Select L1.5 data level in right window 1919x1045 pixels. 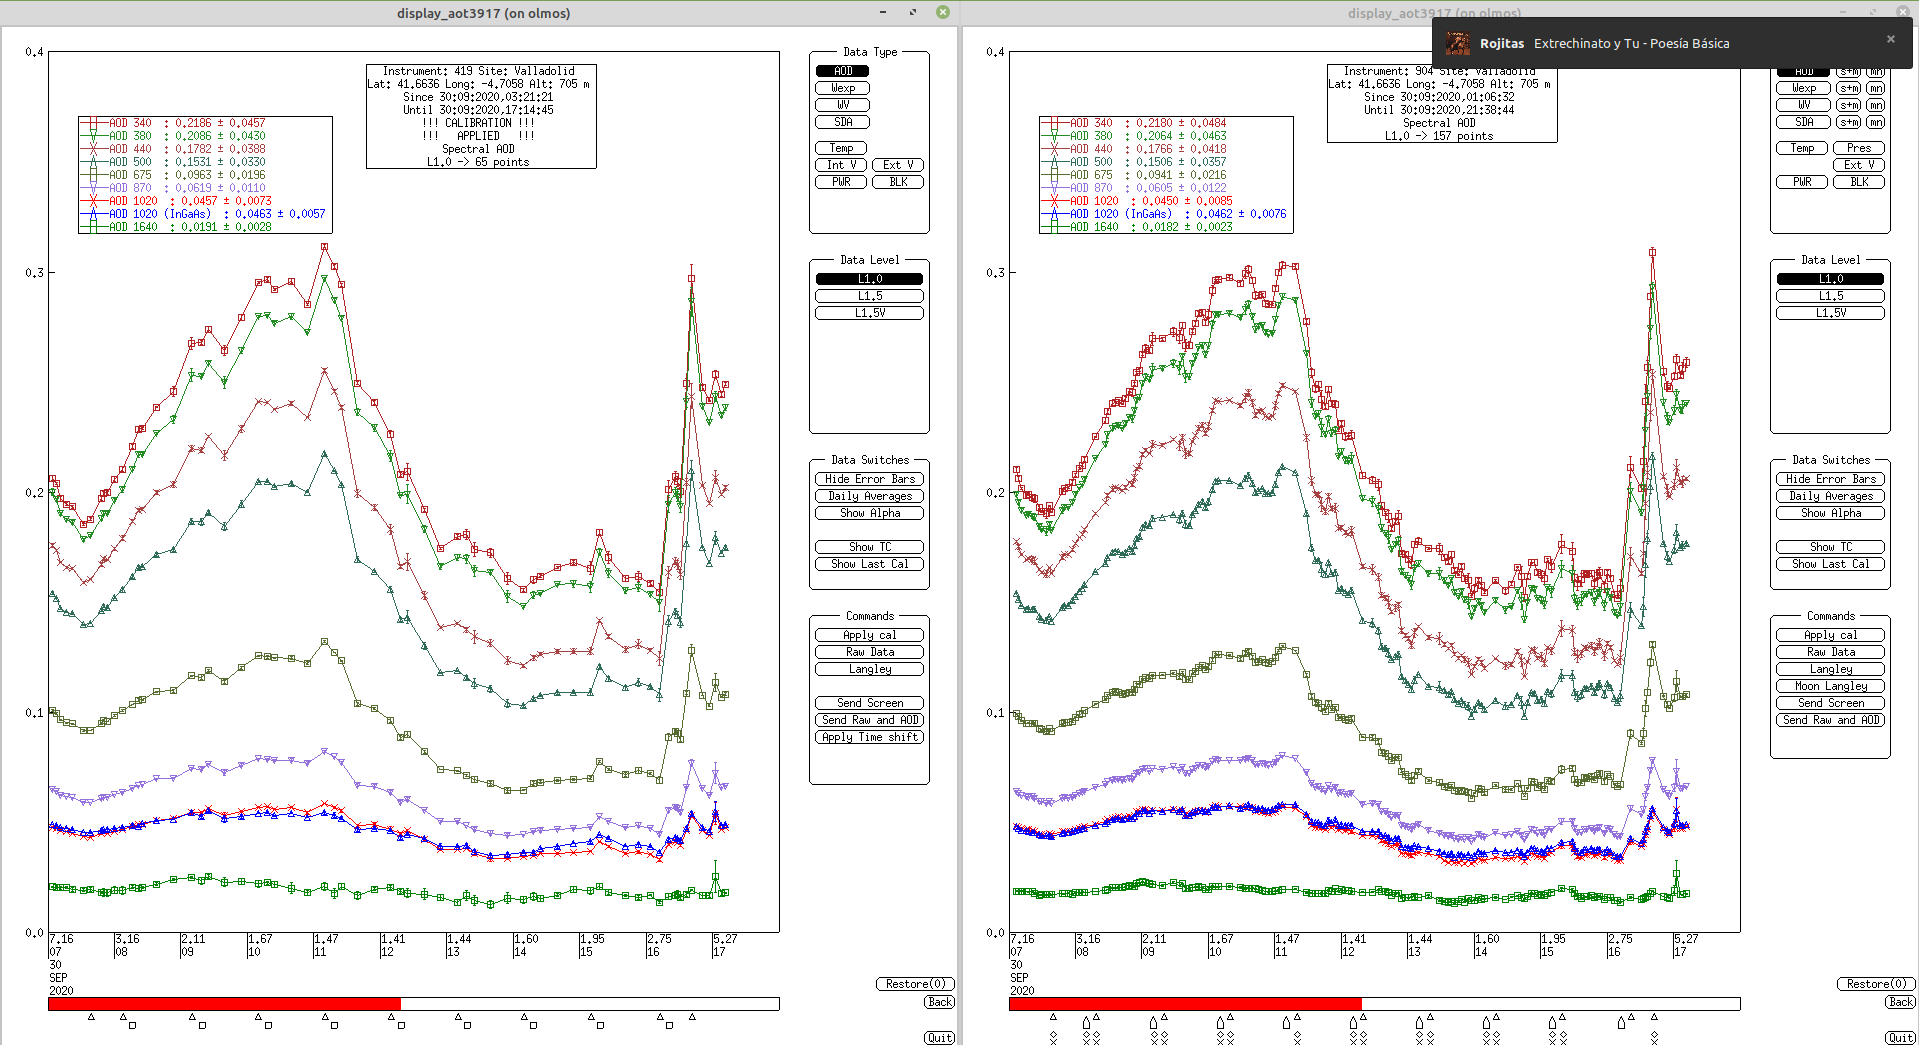[x=1831, y=296]
